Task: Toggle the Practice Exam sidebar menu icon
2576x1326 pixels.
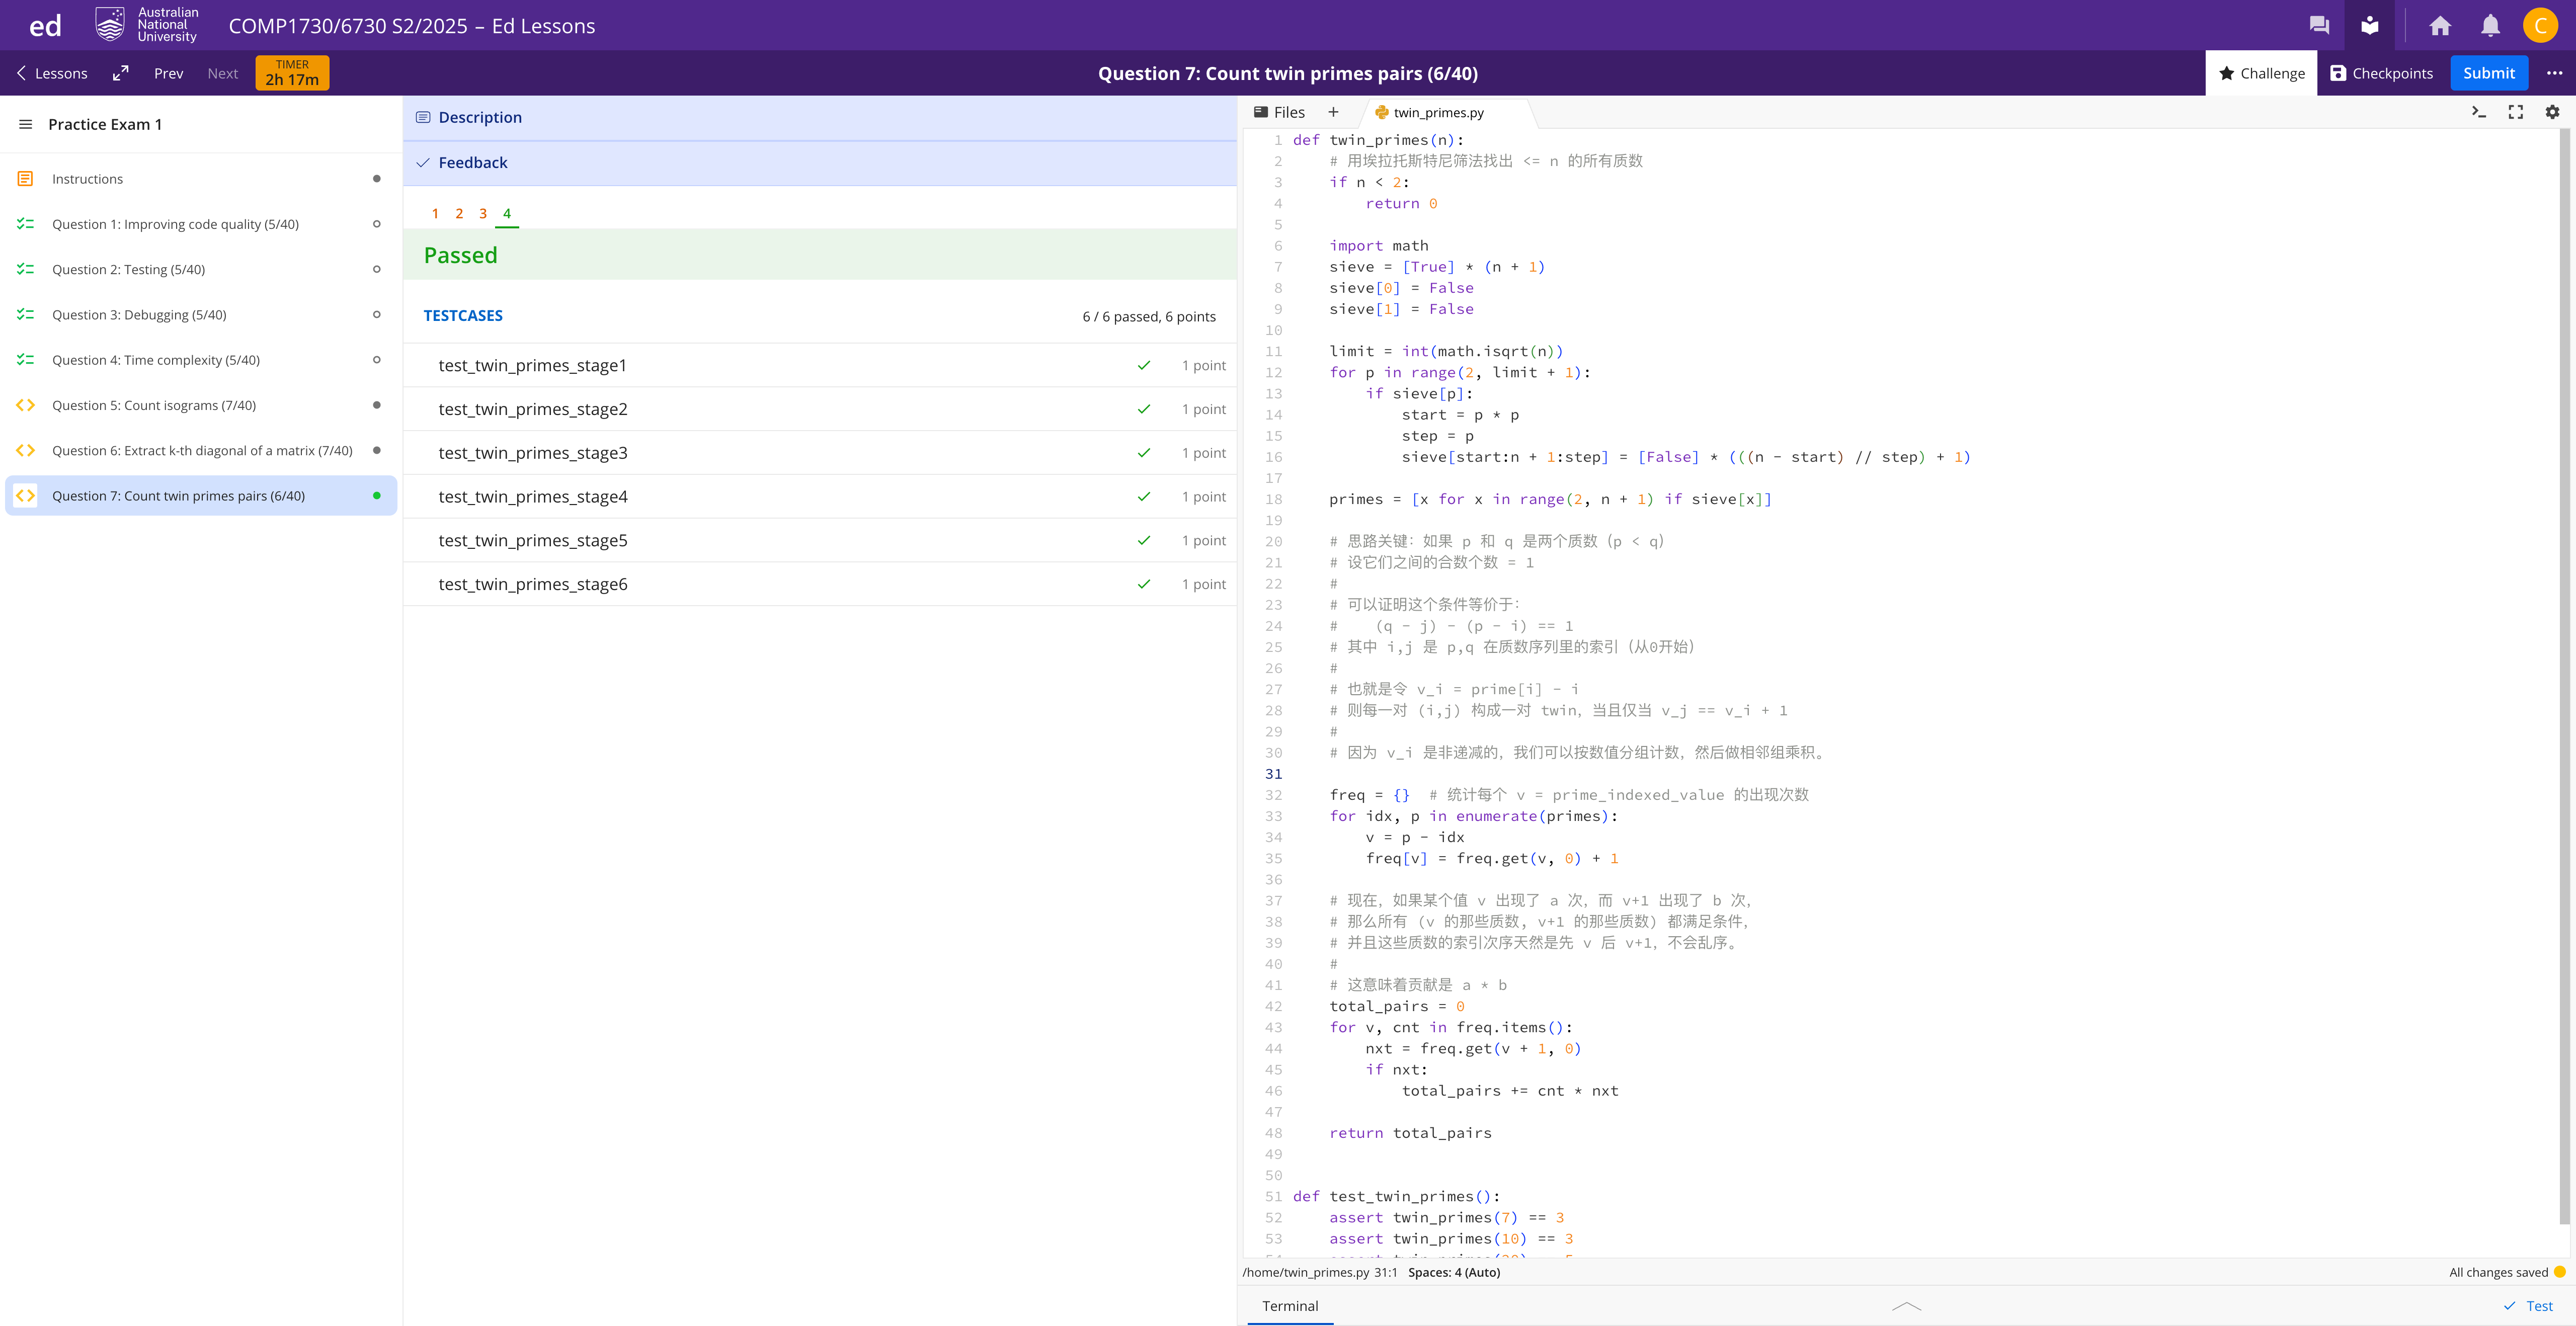Action: [x=25, y=124]
